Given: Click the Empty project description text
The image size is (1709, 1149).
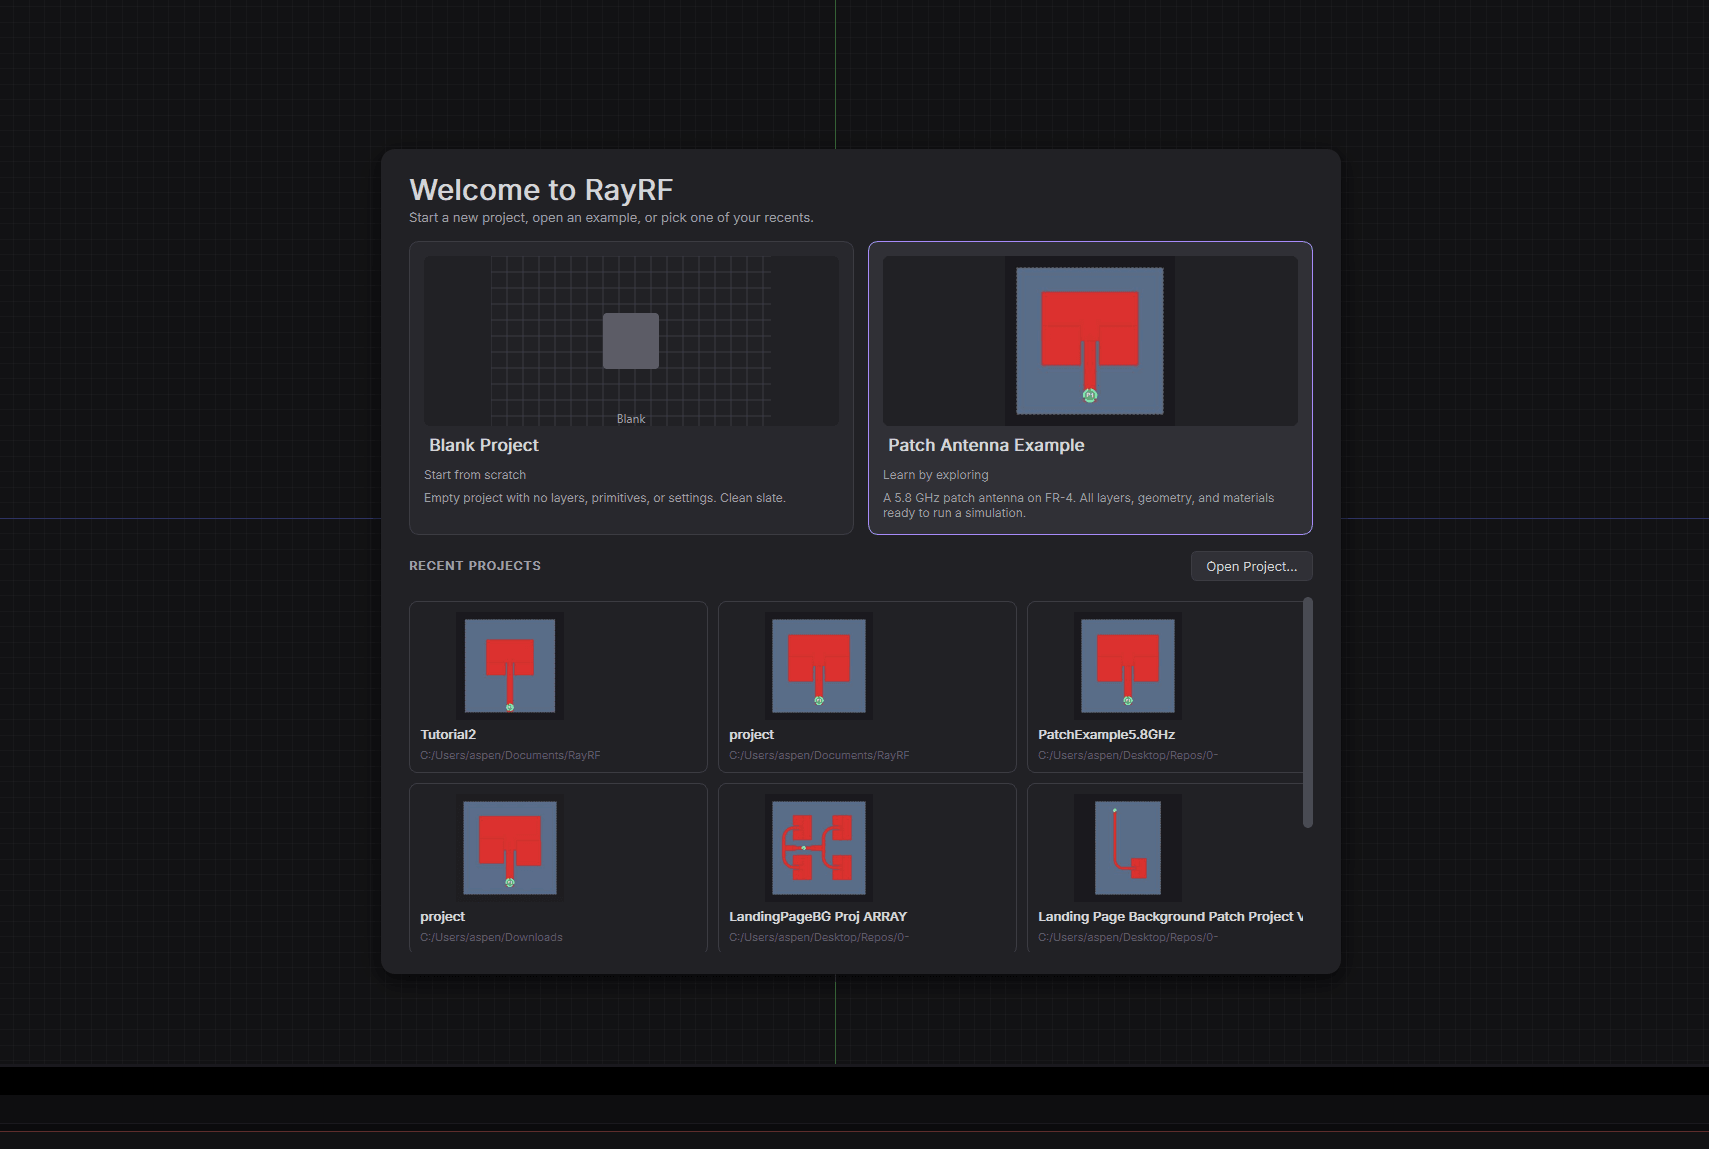Looking at the screenshot, I should [605, 498].
